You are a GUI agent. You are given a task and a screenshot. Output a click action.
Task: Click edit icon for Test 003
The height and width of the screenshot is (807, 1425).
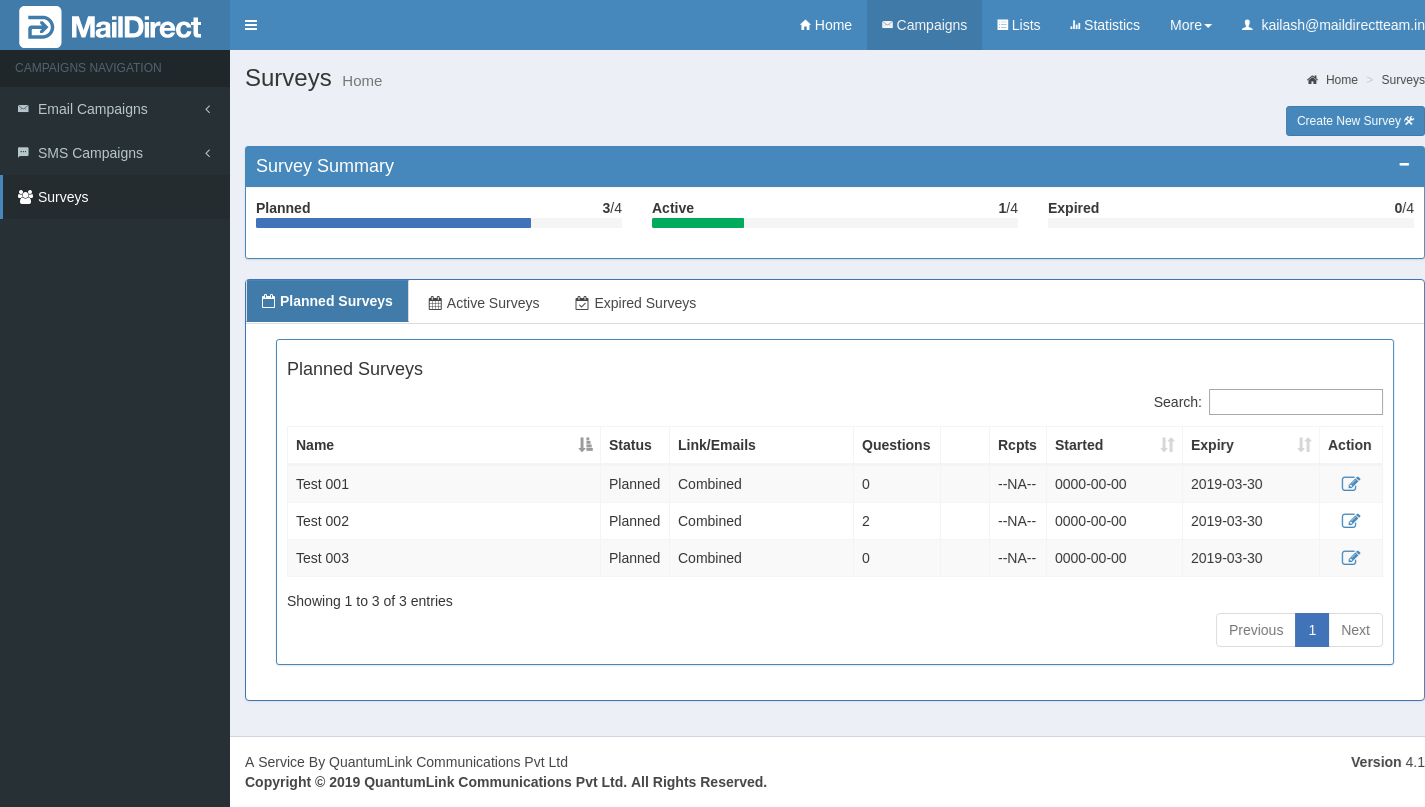1350,558
